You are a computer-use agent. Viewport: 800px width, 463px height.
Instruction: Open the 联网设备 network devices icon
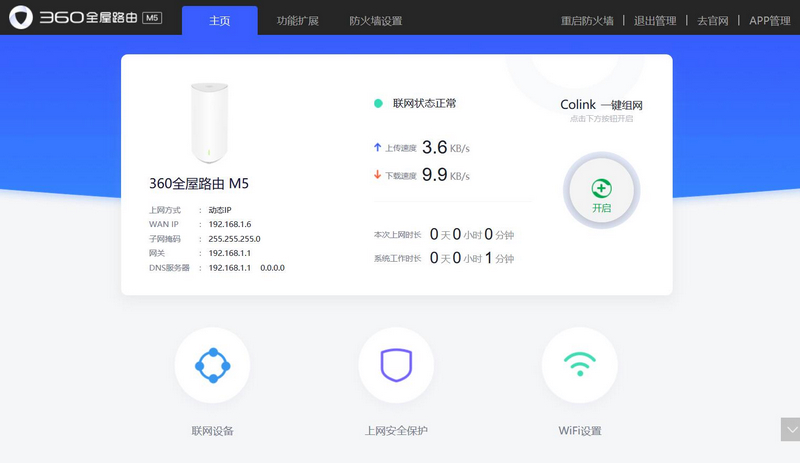point(212,365)
